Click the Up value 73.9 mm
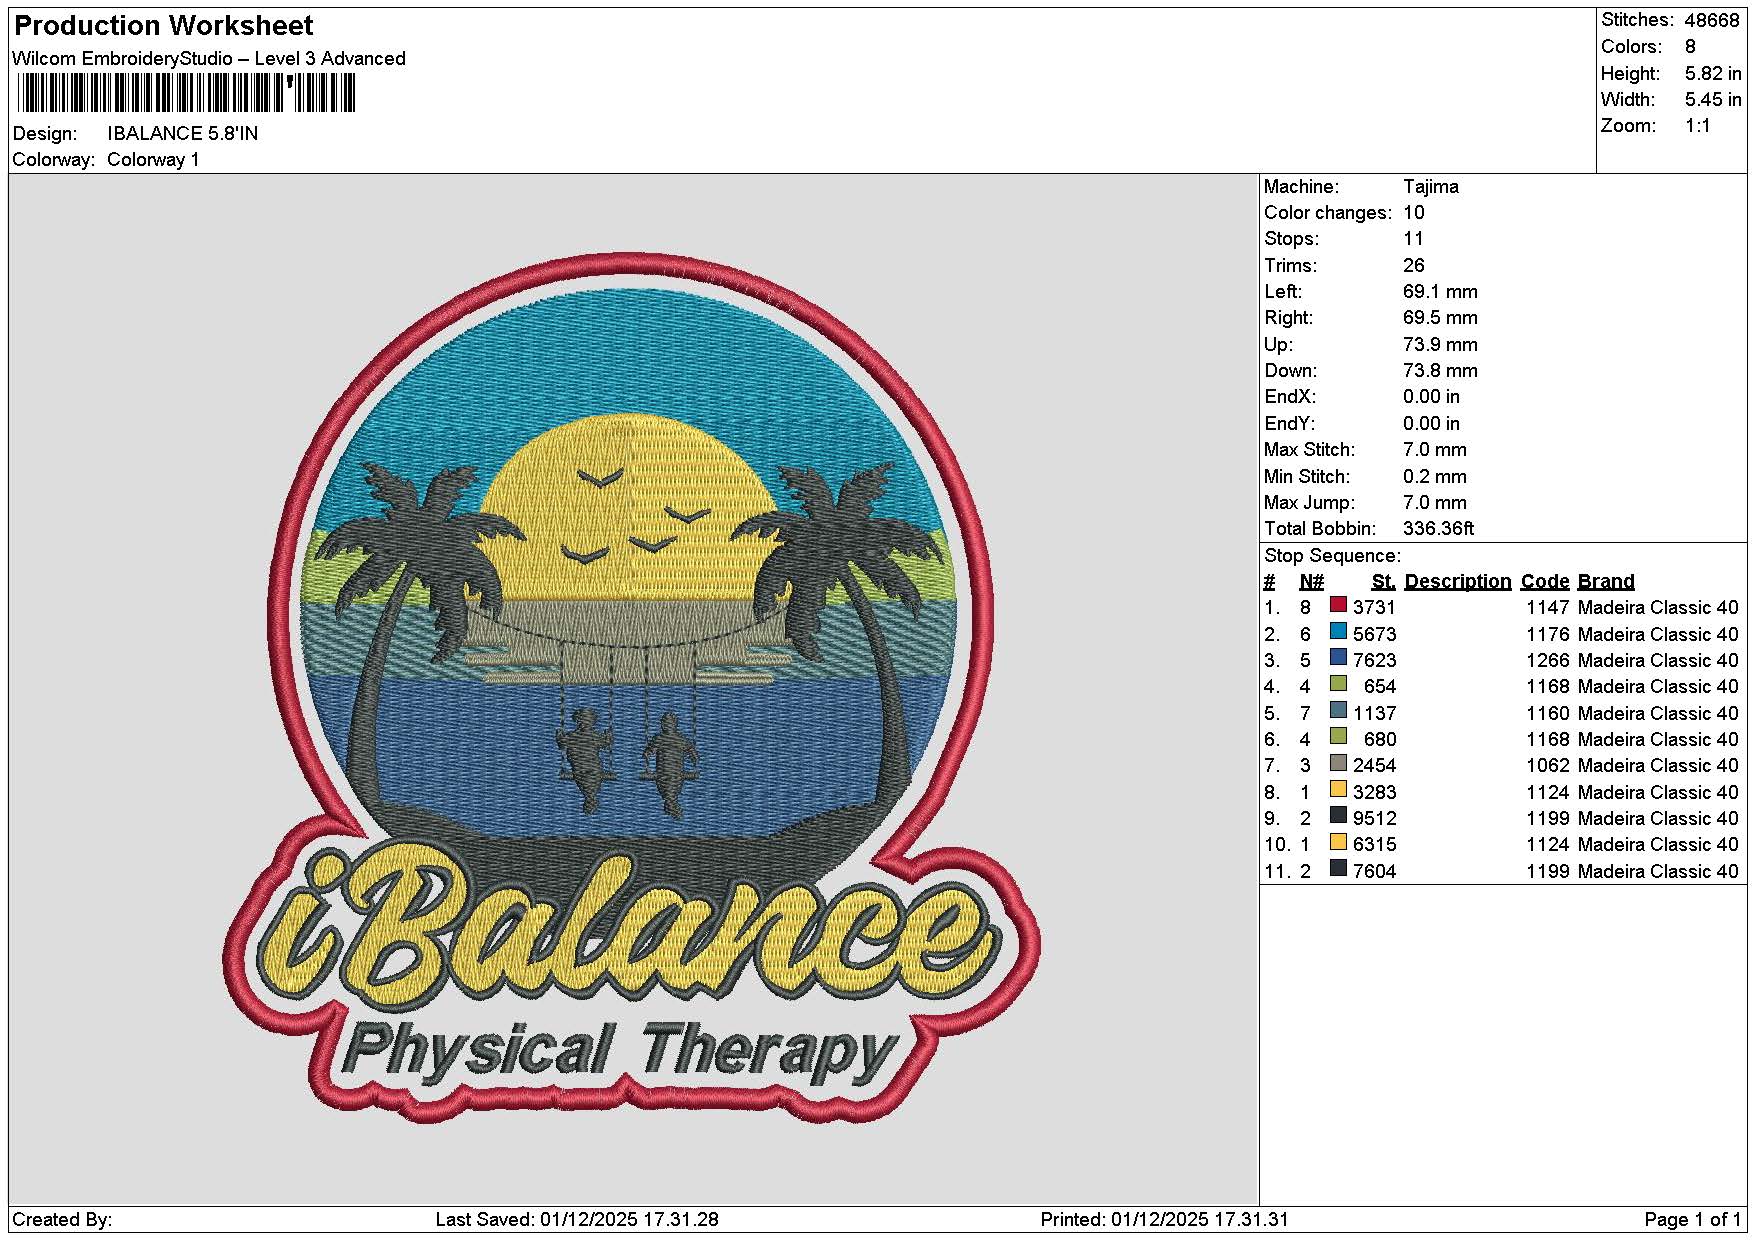 click(x=1440, y=345)
